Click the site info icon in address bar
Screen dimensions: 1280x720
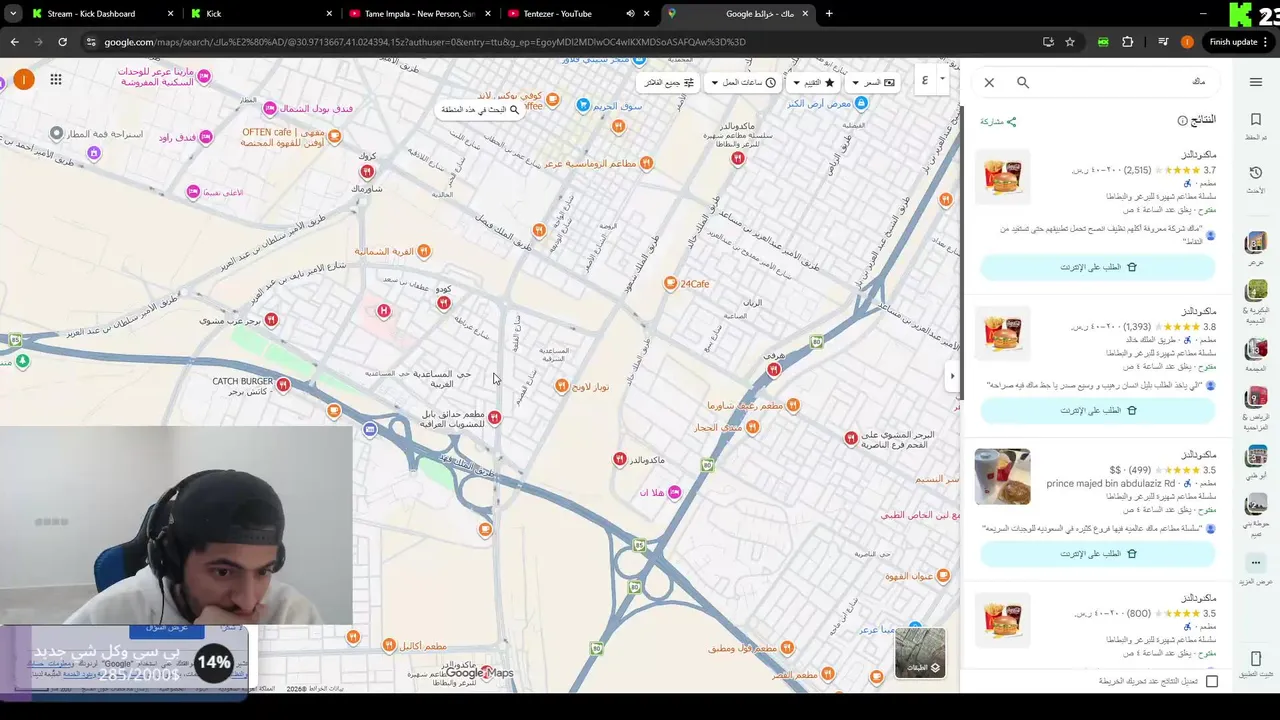91,42
